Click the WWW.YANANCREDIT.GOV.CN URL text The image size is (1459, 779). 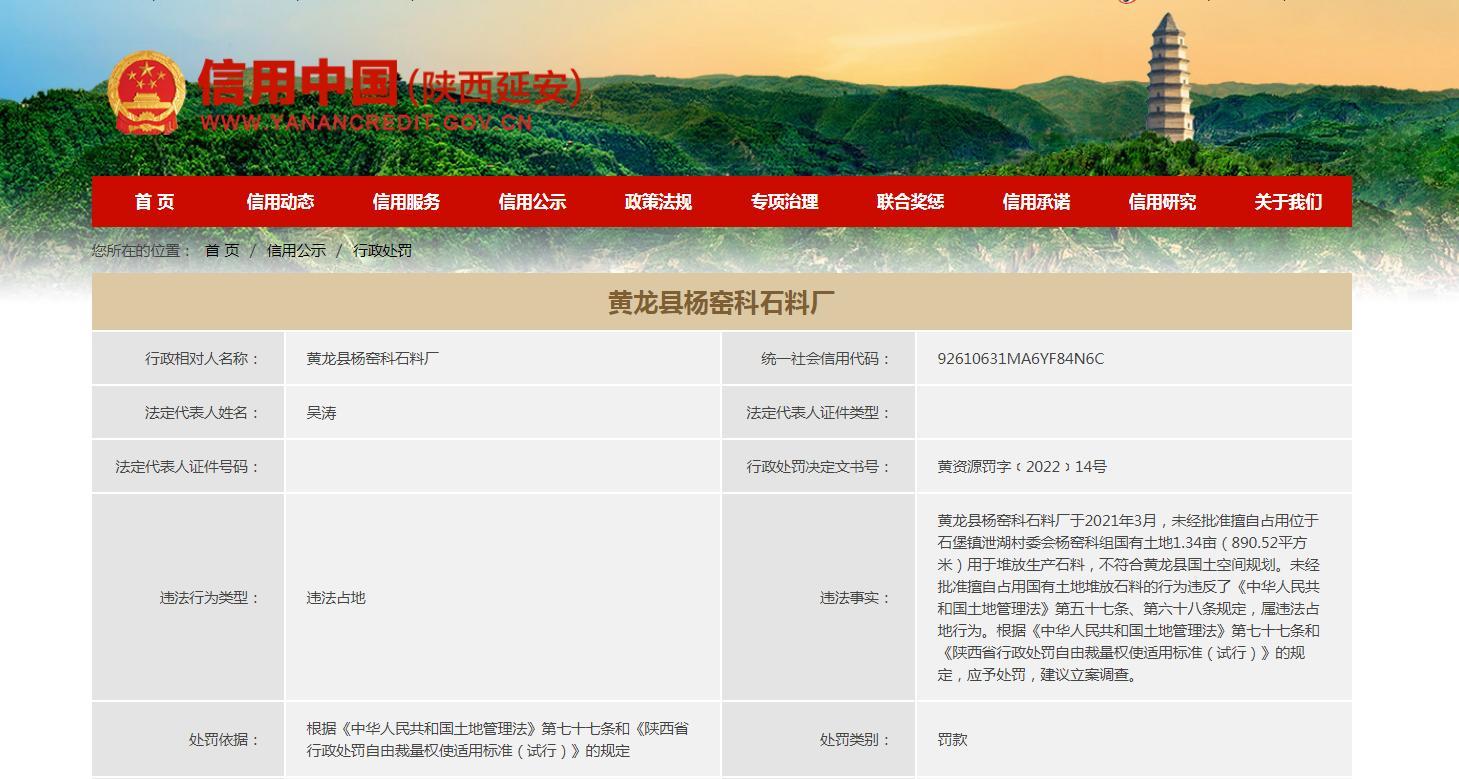coord(366,123)
